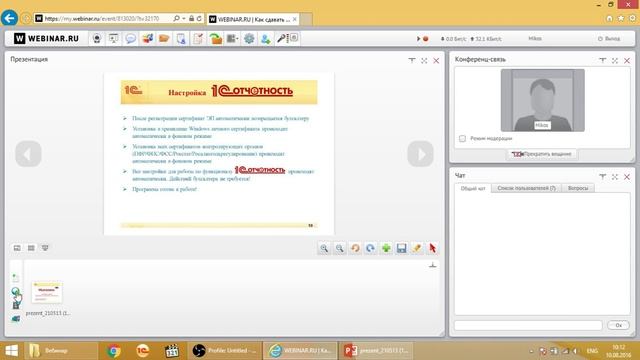Click the document with user toolbar icon
The image size is (640, 360).
[181, 38]
